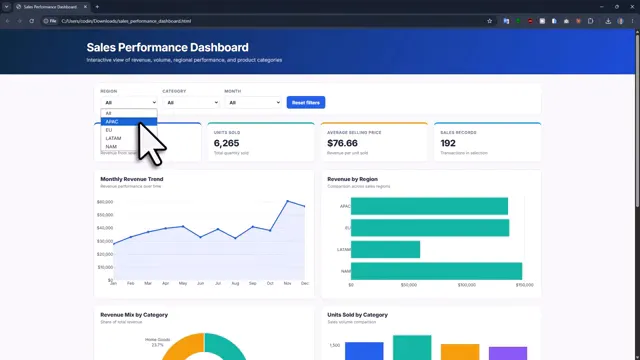The height and width of the screenshot is (360, 640).
Task: Open a new browser tab
Action: click(x=97, y=7)
